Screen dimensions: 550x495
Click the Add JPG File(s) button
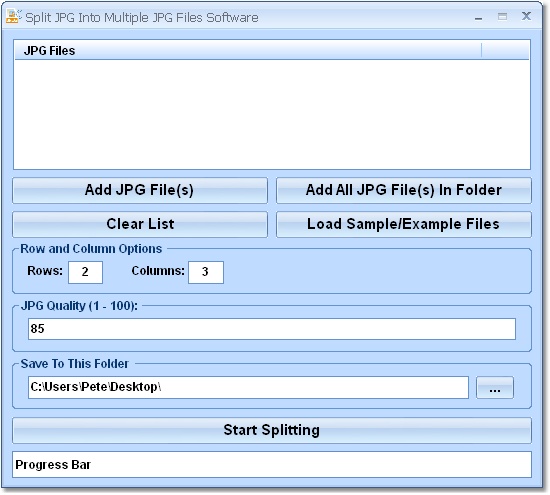tap(140, 190)
